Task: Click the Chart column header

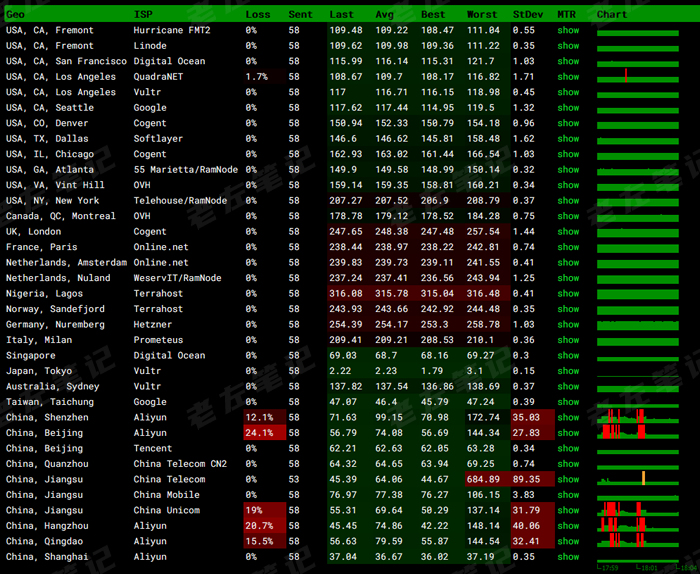Action: click(612, 14)
